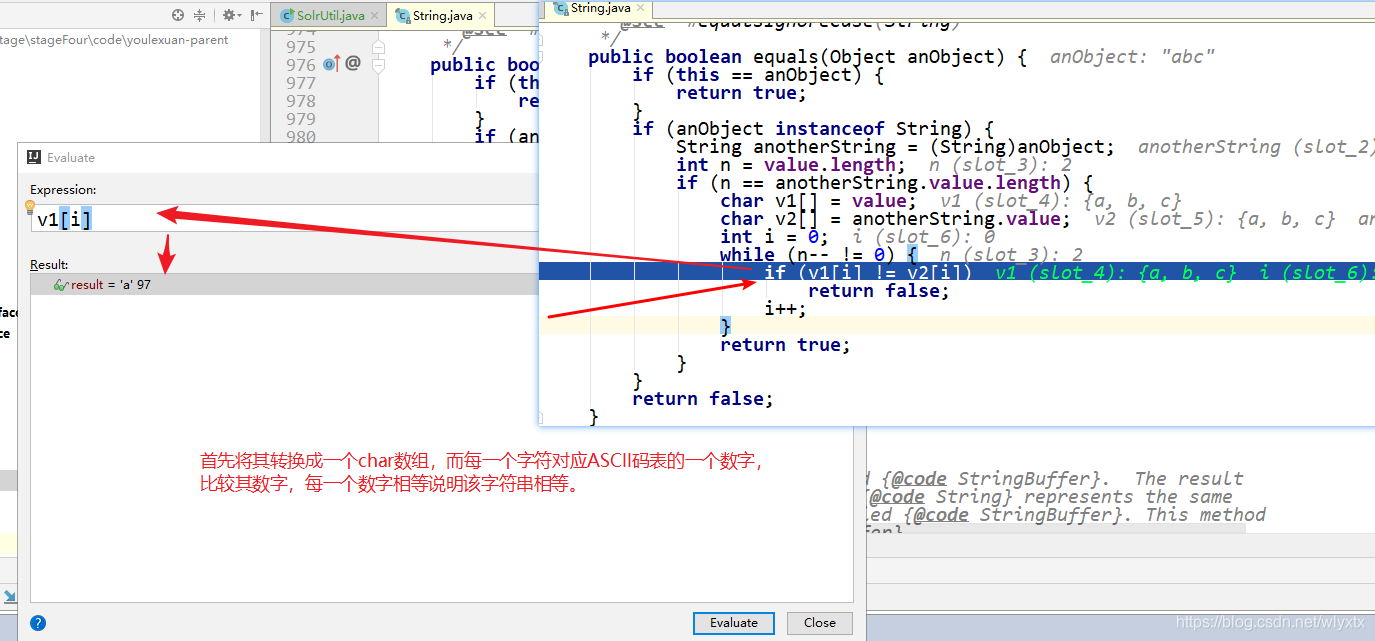The width and height of the screenshot is (1375, 641).
Task: Click 'if (anObject instanceof String) {' line
Action: (x=812, y=128)
